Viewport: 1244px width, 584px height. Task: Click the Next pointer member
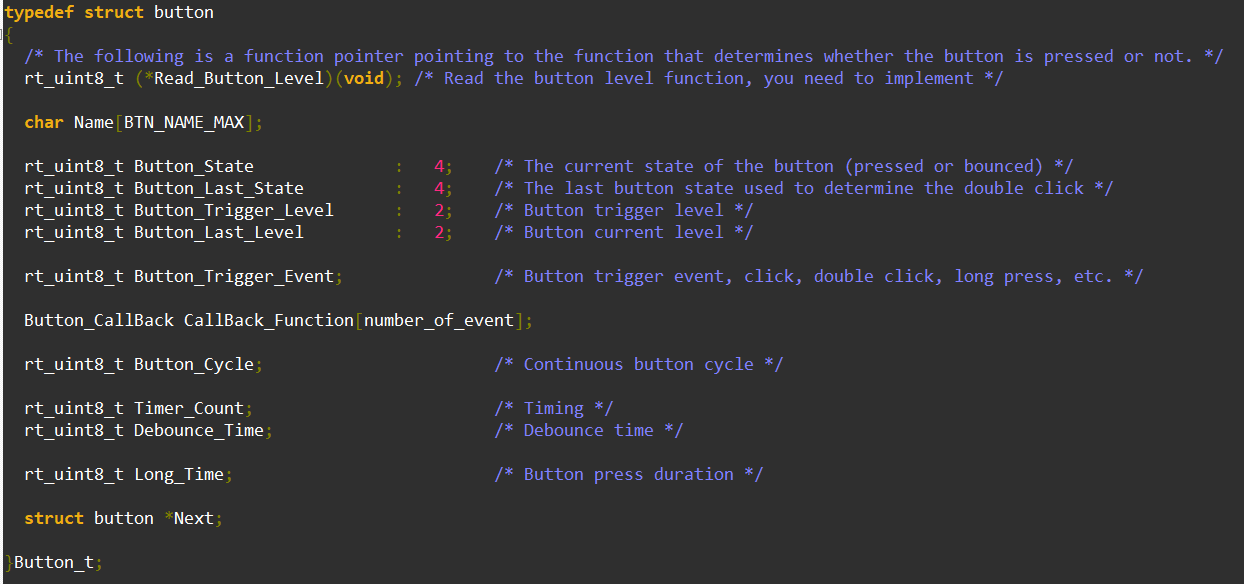click(x=194, y=518)
